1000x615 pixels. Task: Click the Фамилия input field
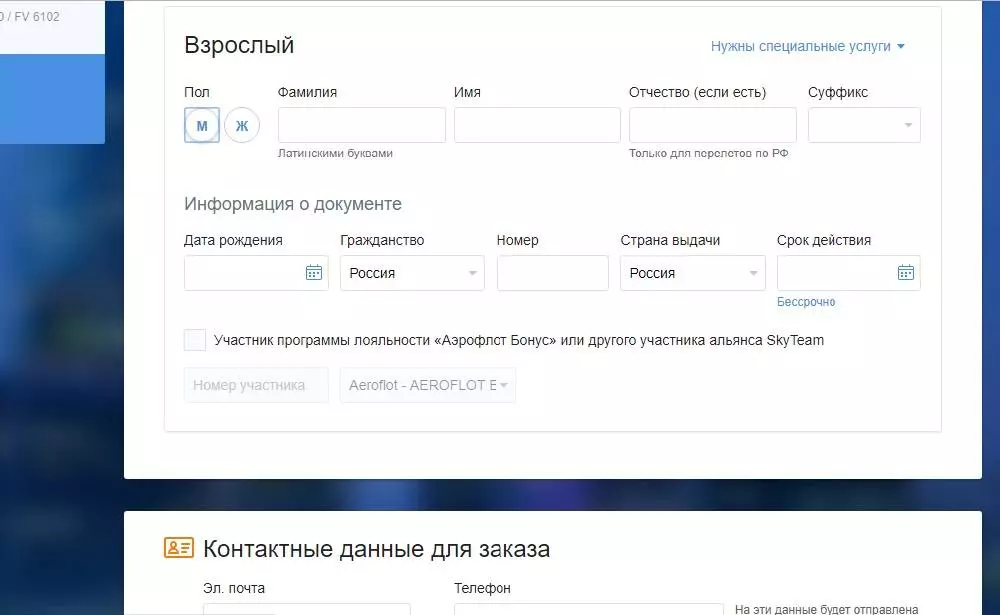361,125
